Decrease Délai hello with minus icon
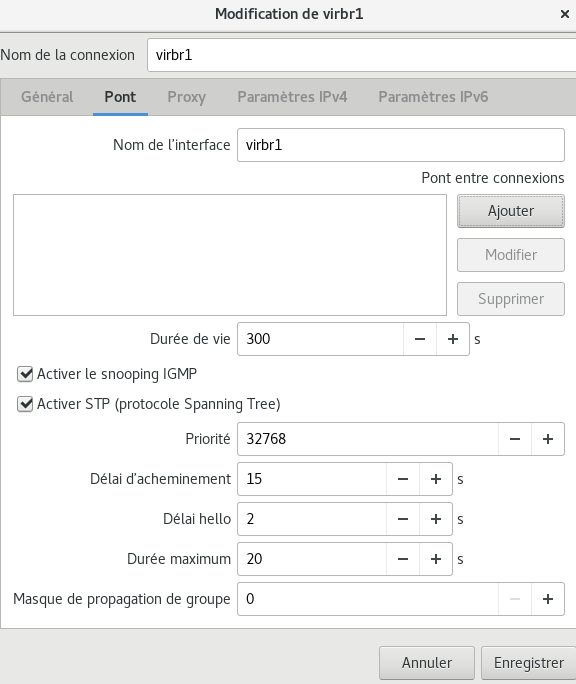 (403, 519)
